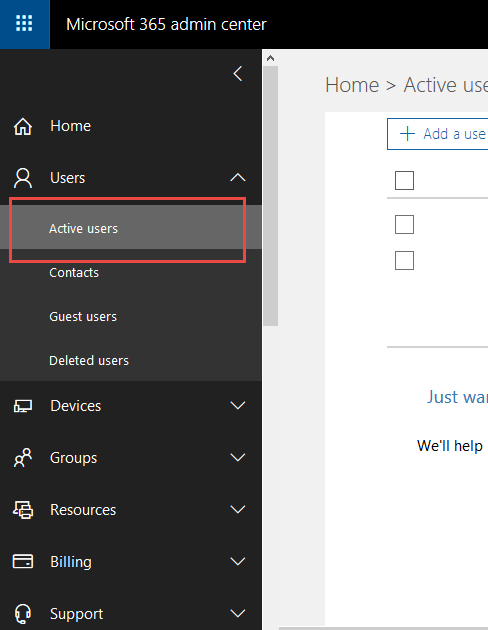This screenshot has width=488, height=630.
Task: Open Deleted users page
Action: 89,360
